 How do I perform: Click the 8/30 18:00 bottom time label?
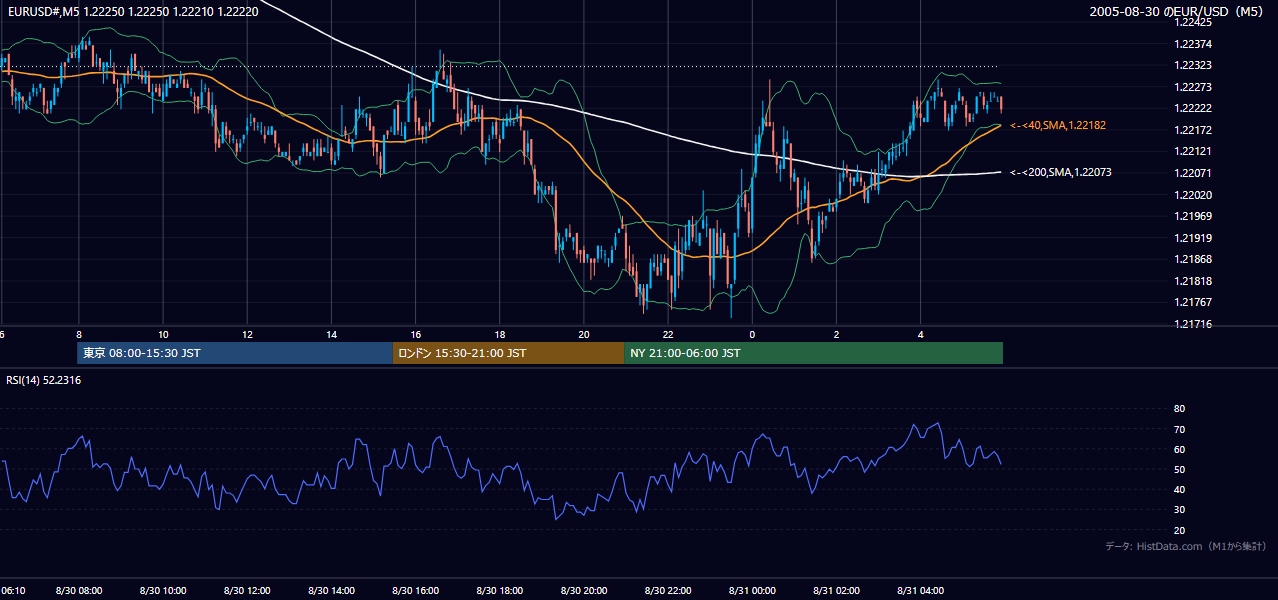[x=499, y=591]
